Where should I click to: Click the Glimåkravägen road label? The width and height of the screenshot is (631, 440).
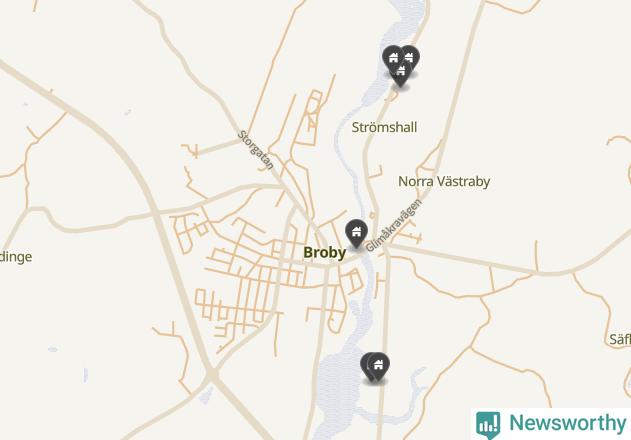(x=394, y=225)
